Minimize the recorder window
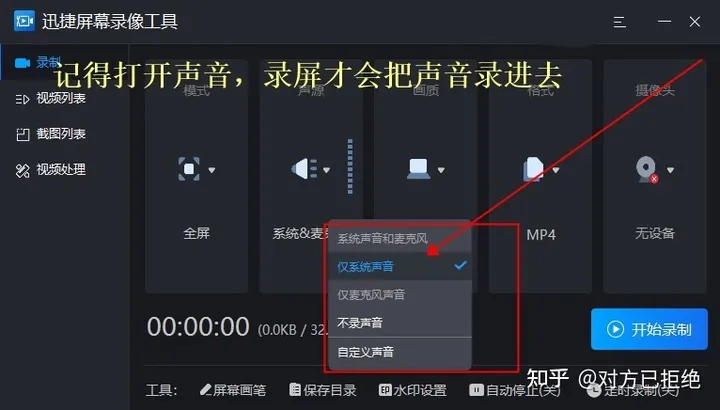The height and width of the screenshot is (410, 720). [664, 22]
